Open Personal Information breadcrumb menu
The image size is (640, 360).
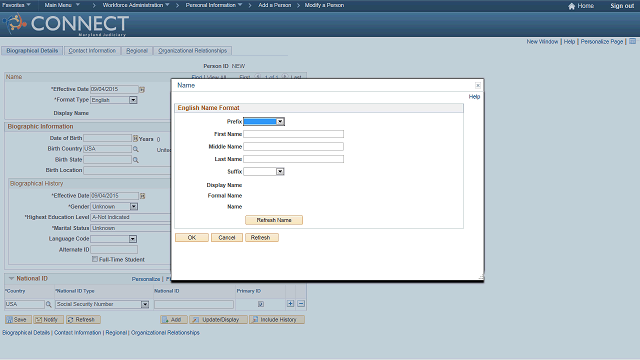214,5
